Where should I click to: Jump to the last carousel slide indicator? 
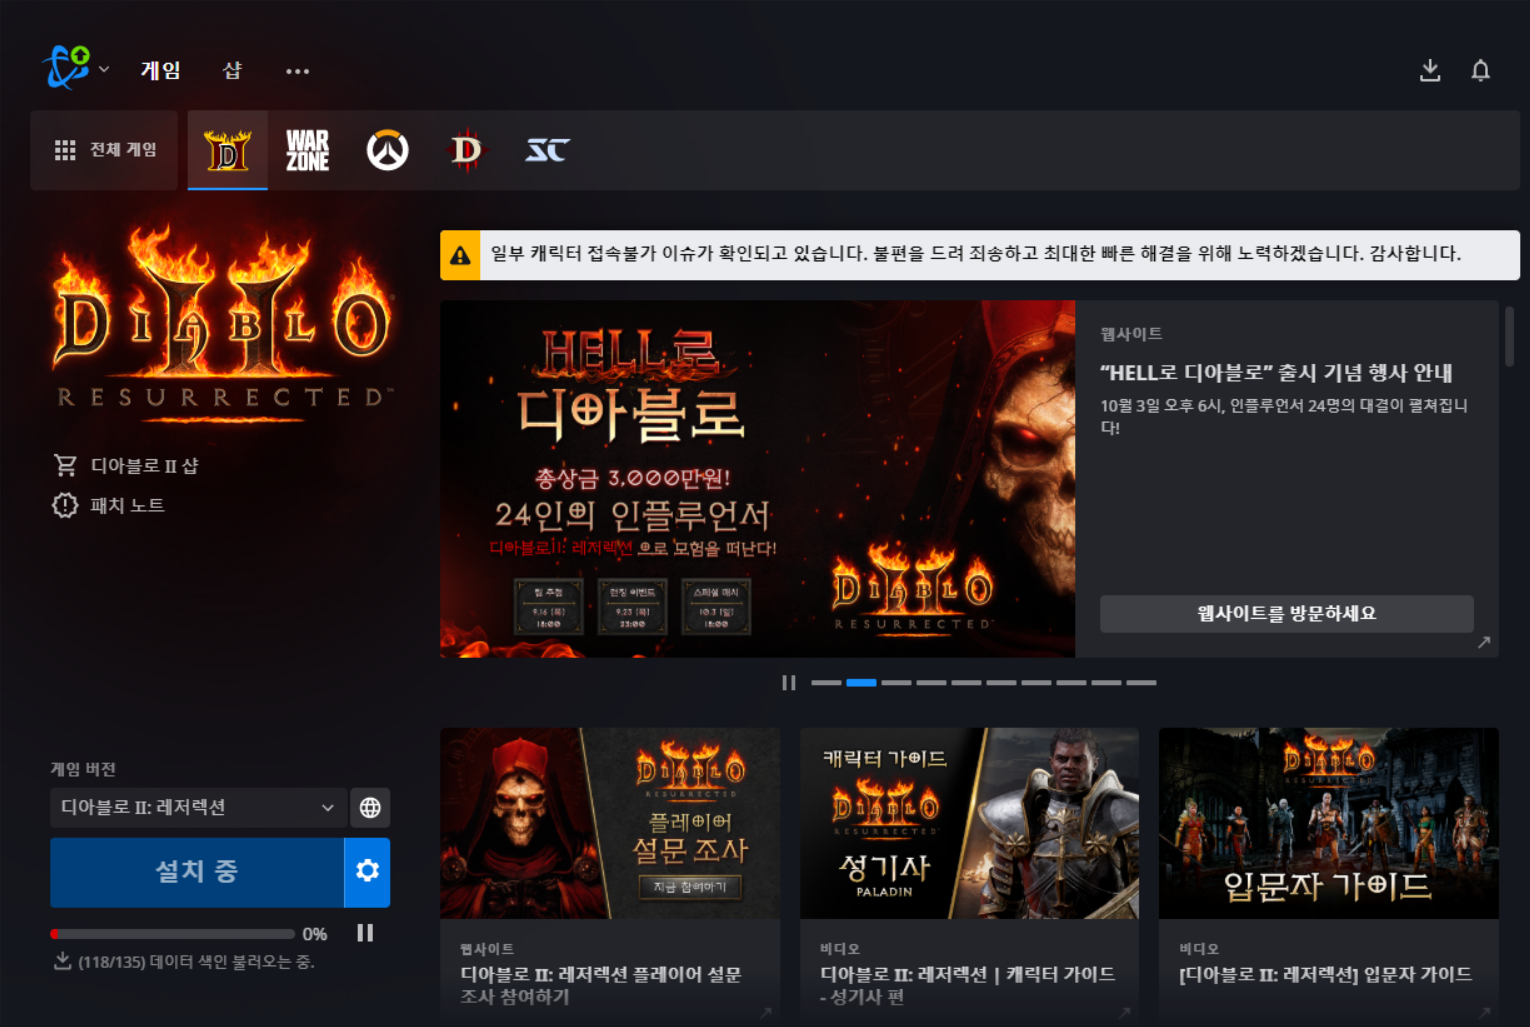point(1141,683)
